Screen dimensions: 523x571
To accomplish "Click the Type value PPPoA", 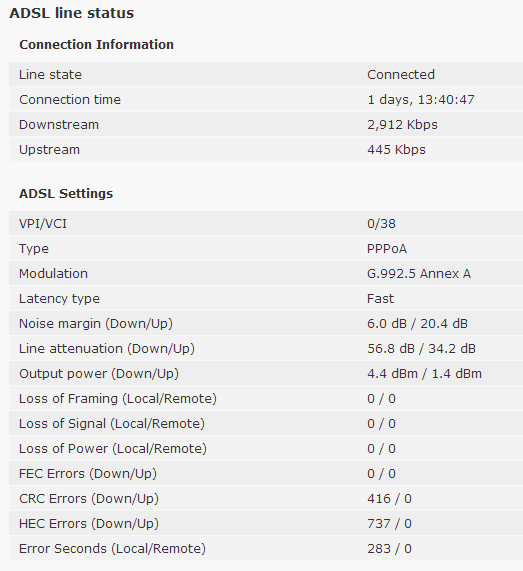I will click(x=386, y=249).
